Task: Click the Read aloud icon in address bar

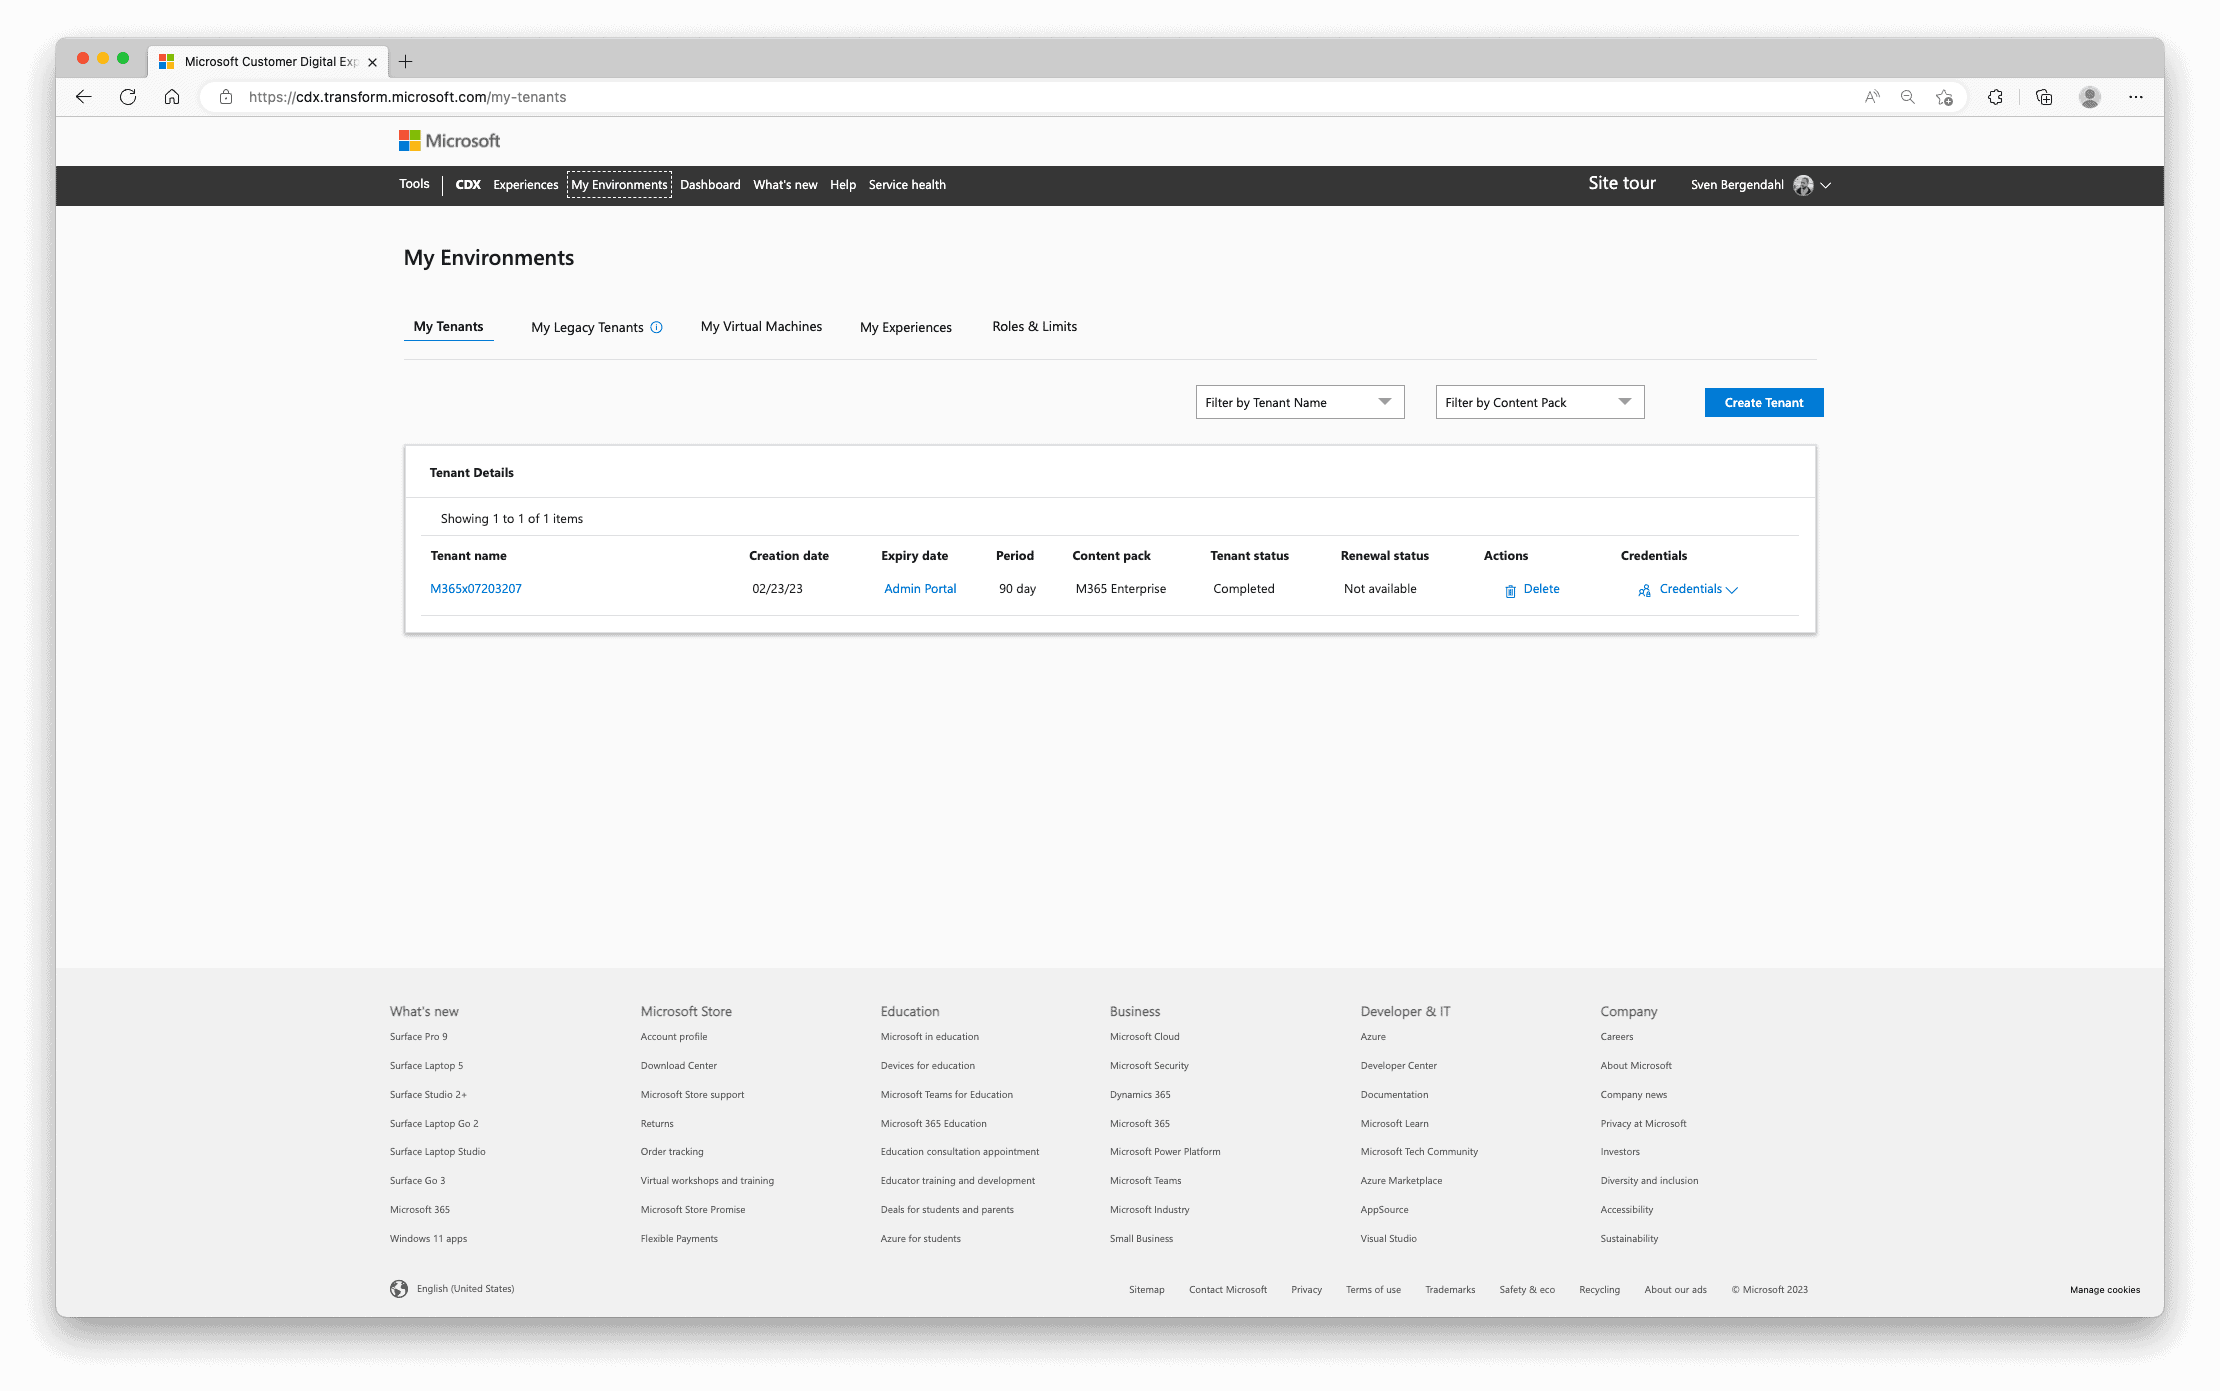Action: pos(1872,97)
